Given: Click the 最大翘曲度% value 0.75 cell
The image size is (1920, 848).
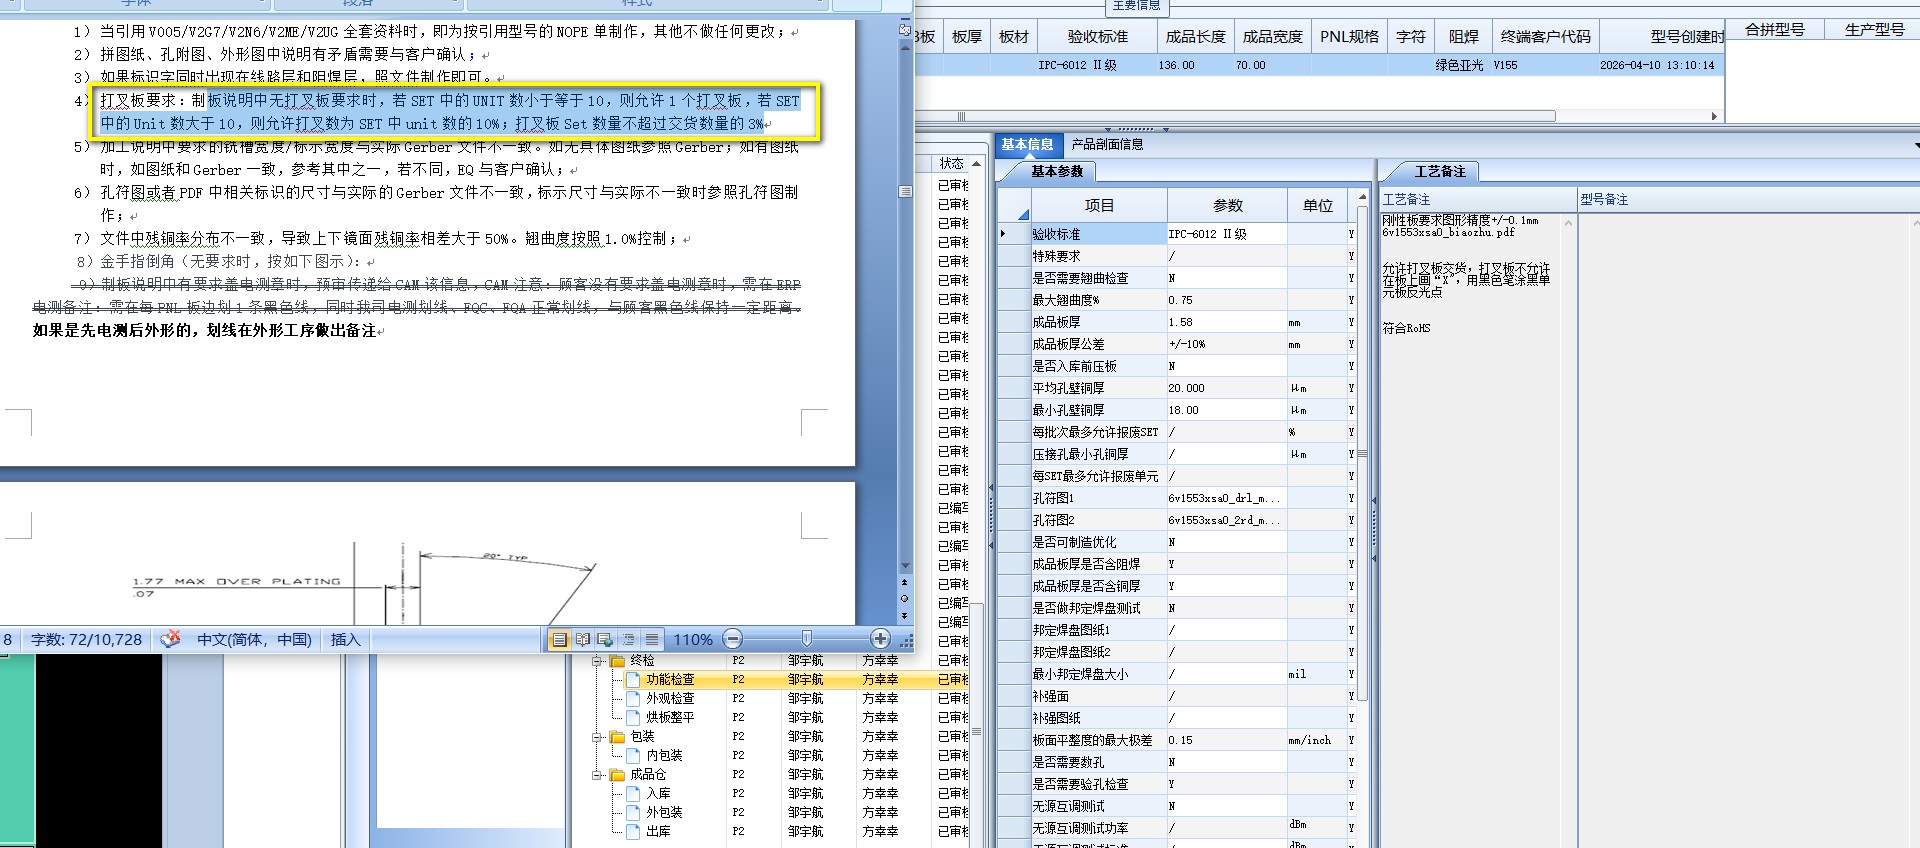Looking at the screenshot, I should click(1226, 300).
